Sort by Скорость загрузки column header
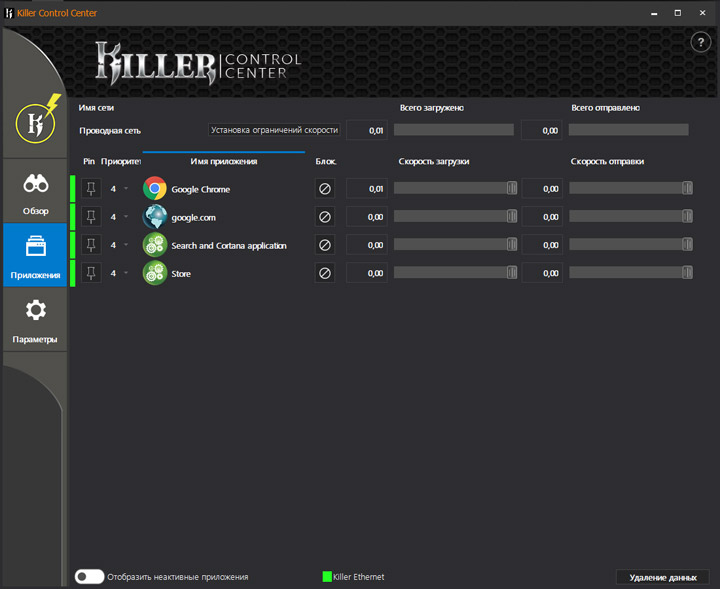Image resolution: width=720 pixels, height=589 pixels. pos(433,161)
